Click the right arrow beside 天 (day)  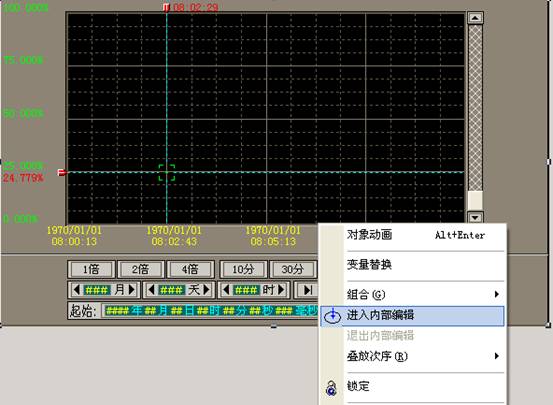(207, 290)
